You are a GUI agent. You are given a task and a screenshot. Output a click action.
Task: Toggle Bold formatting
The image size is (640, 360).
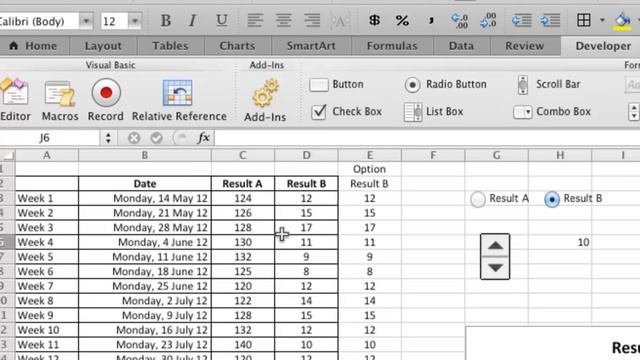tap(165, 20)
